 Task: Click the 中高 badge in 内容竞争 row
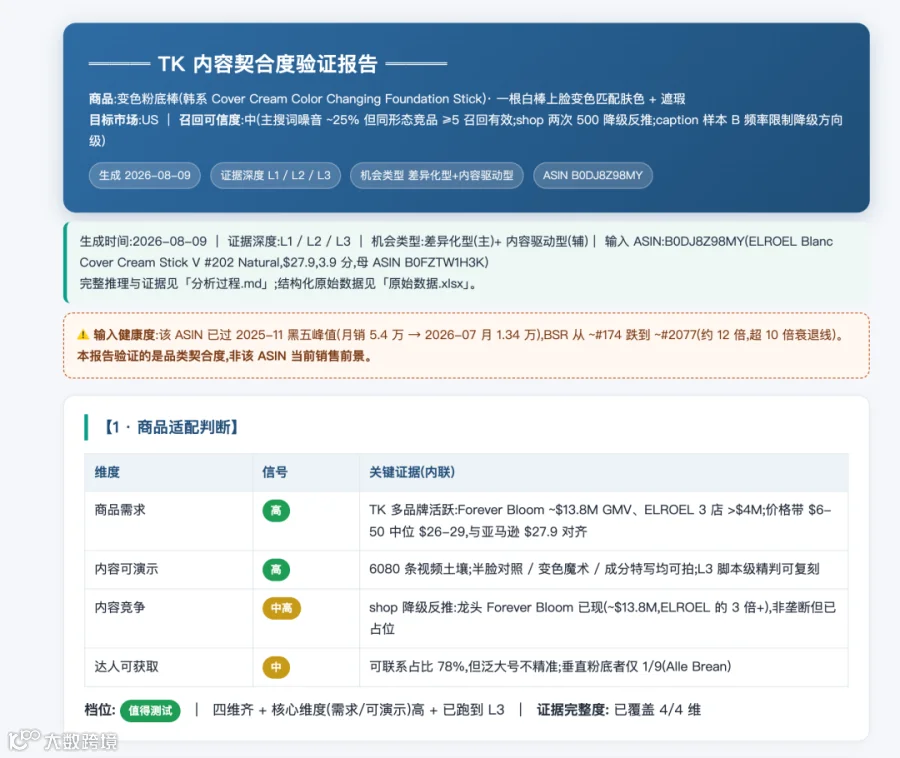[x=281, y=608]
